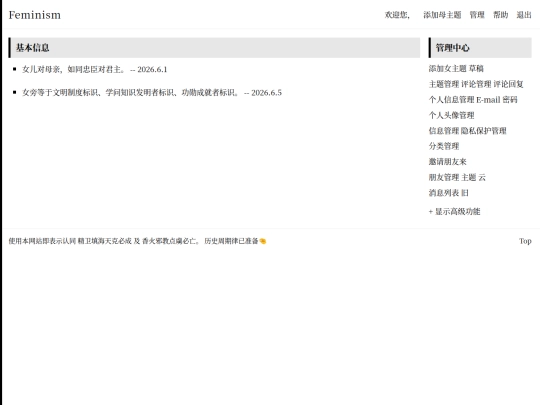Click 添加女主题 in the management center
This screenshot has width=540, height=405.
point(448,69)
